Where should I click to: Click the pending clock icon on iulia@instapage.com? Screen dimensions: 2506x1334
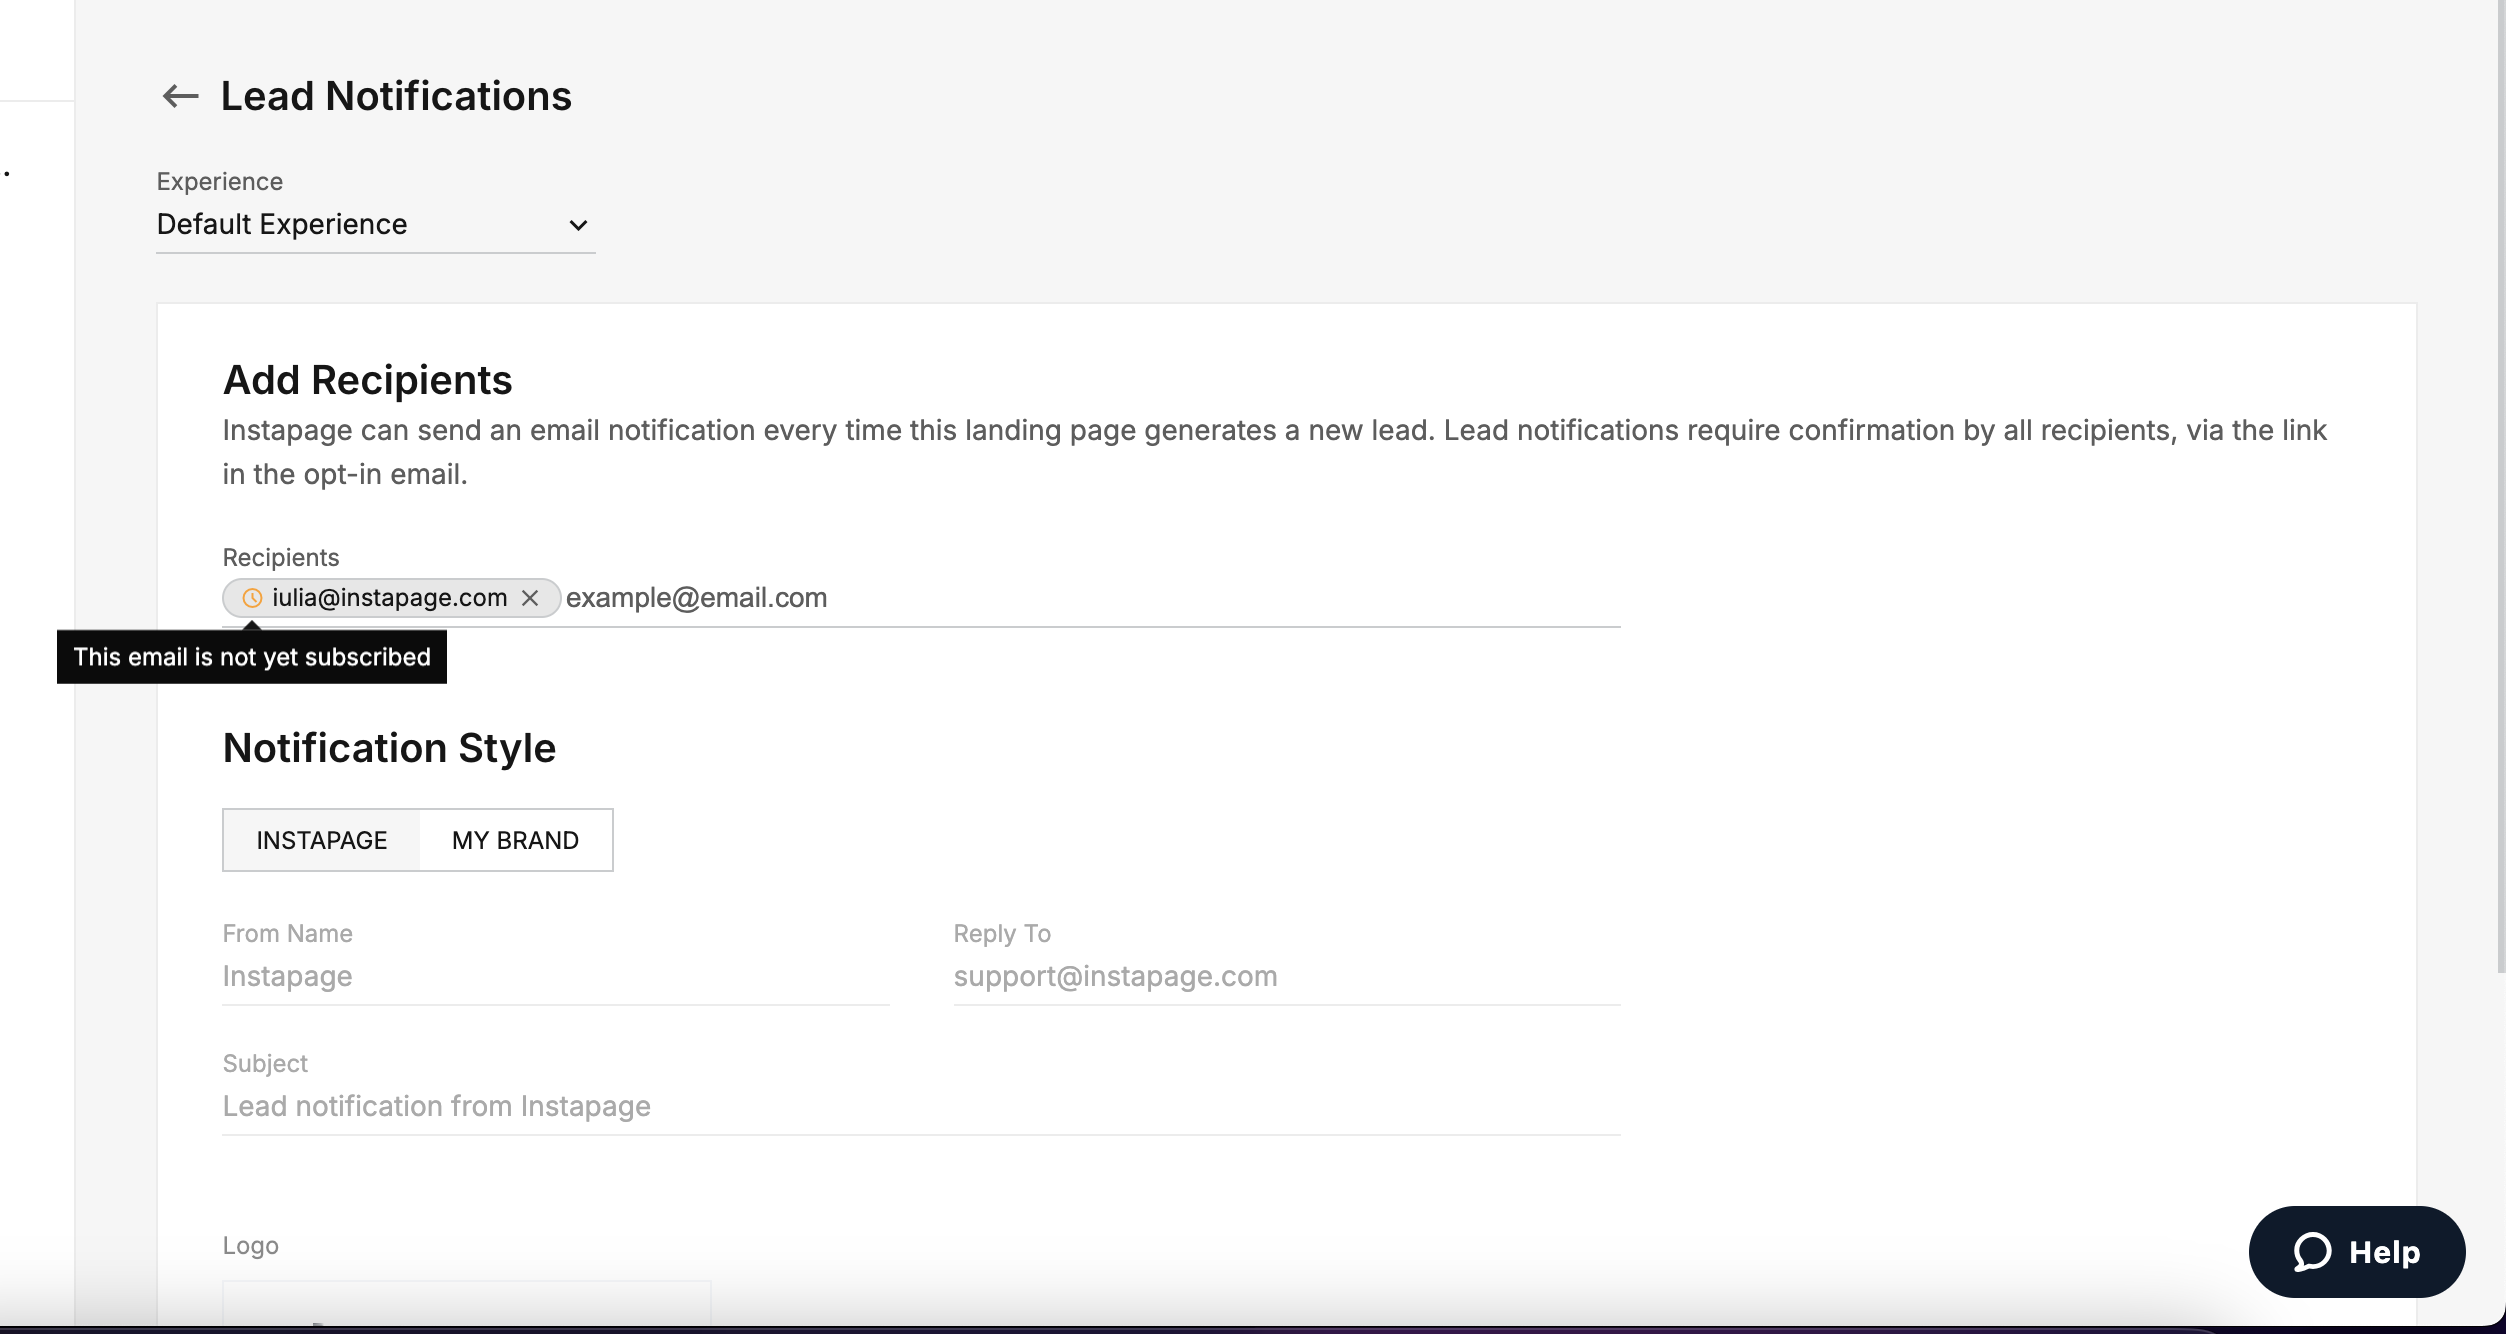[x=252, y=598]
